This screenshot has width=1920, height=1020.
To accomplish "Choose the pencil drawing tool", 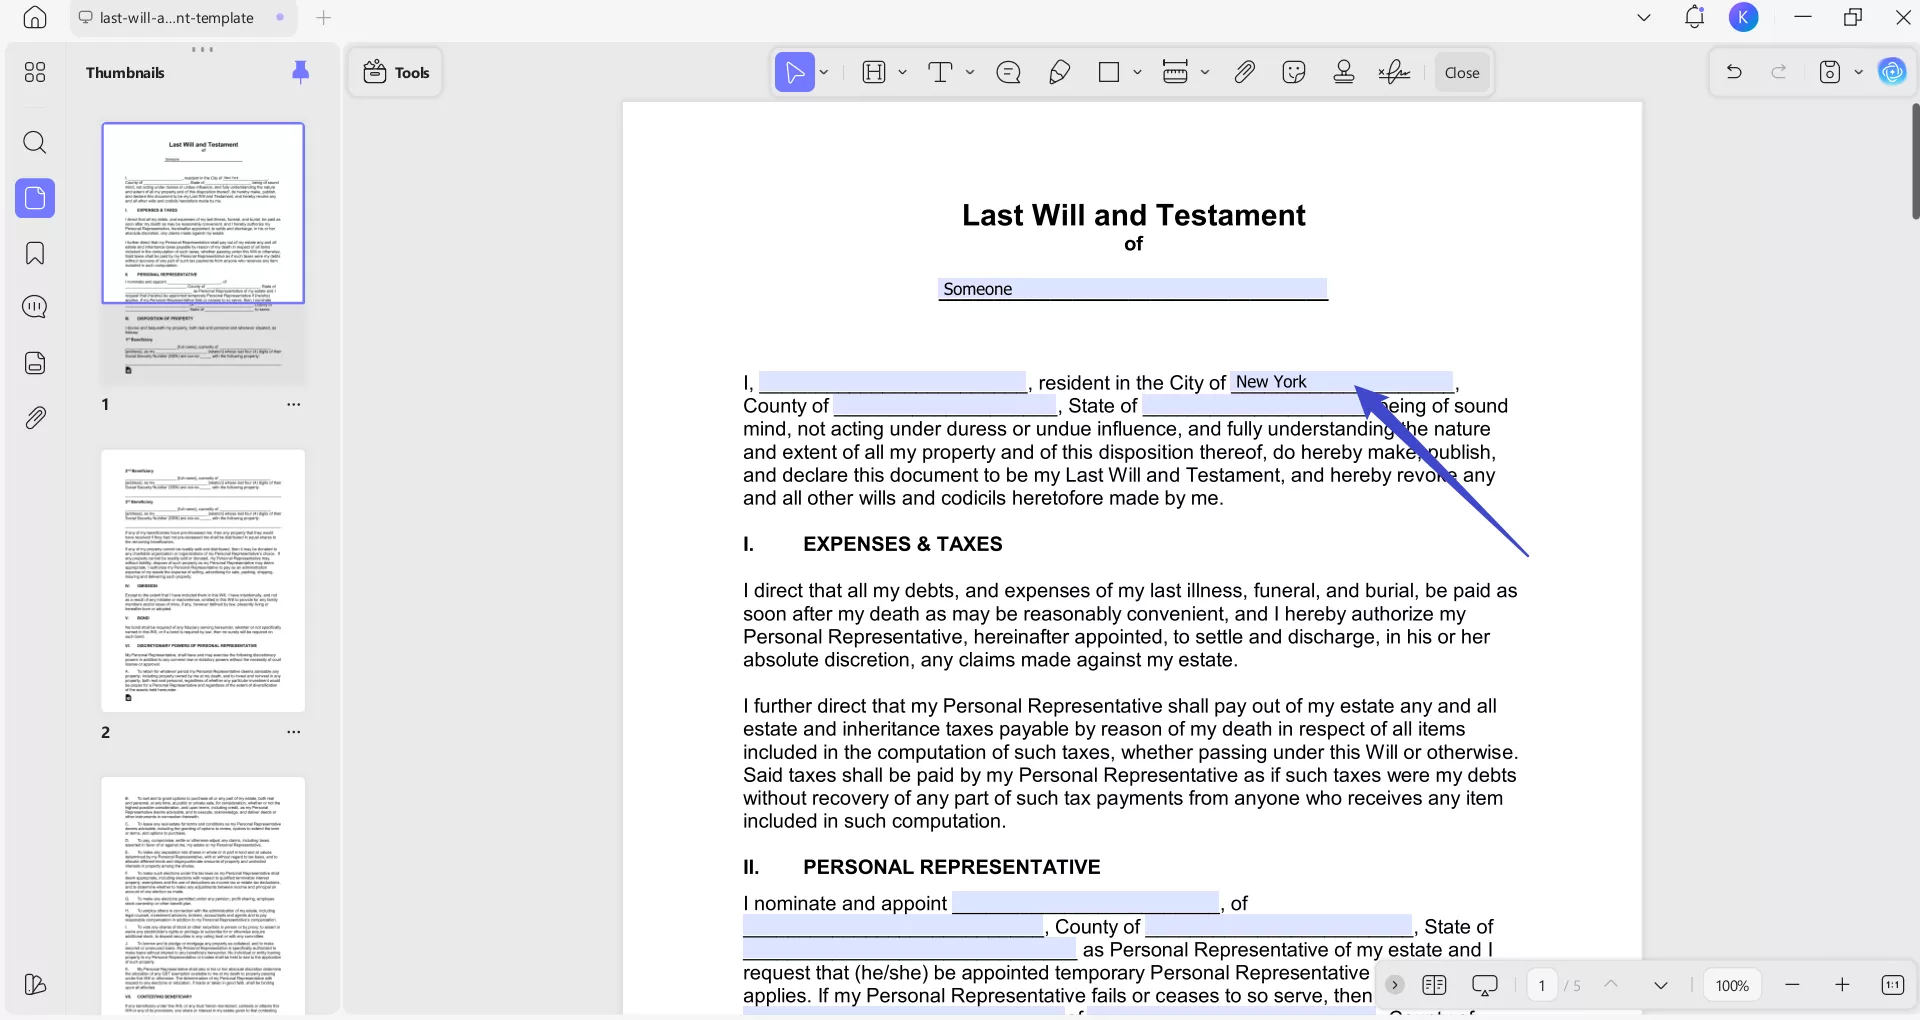I will pyautogui.click(x=1059, y=72).
